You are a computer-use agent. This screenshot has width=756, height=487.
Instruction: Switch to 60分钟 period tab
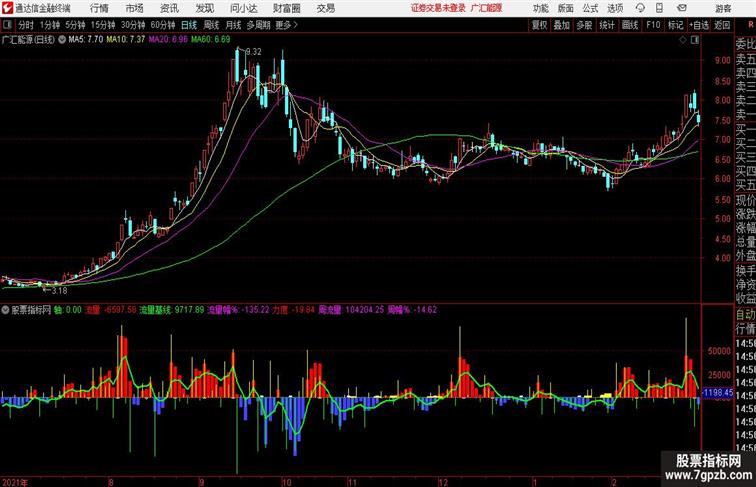163,25
